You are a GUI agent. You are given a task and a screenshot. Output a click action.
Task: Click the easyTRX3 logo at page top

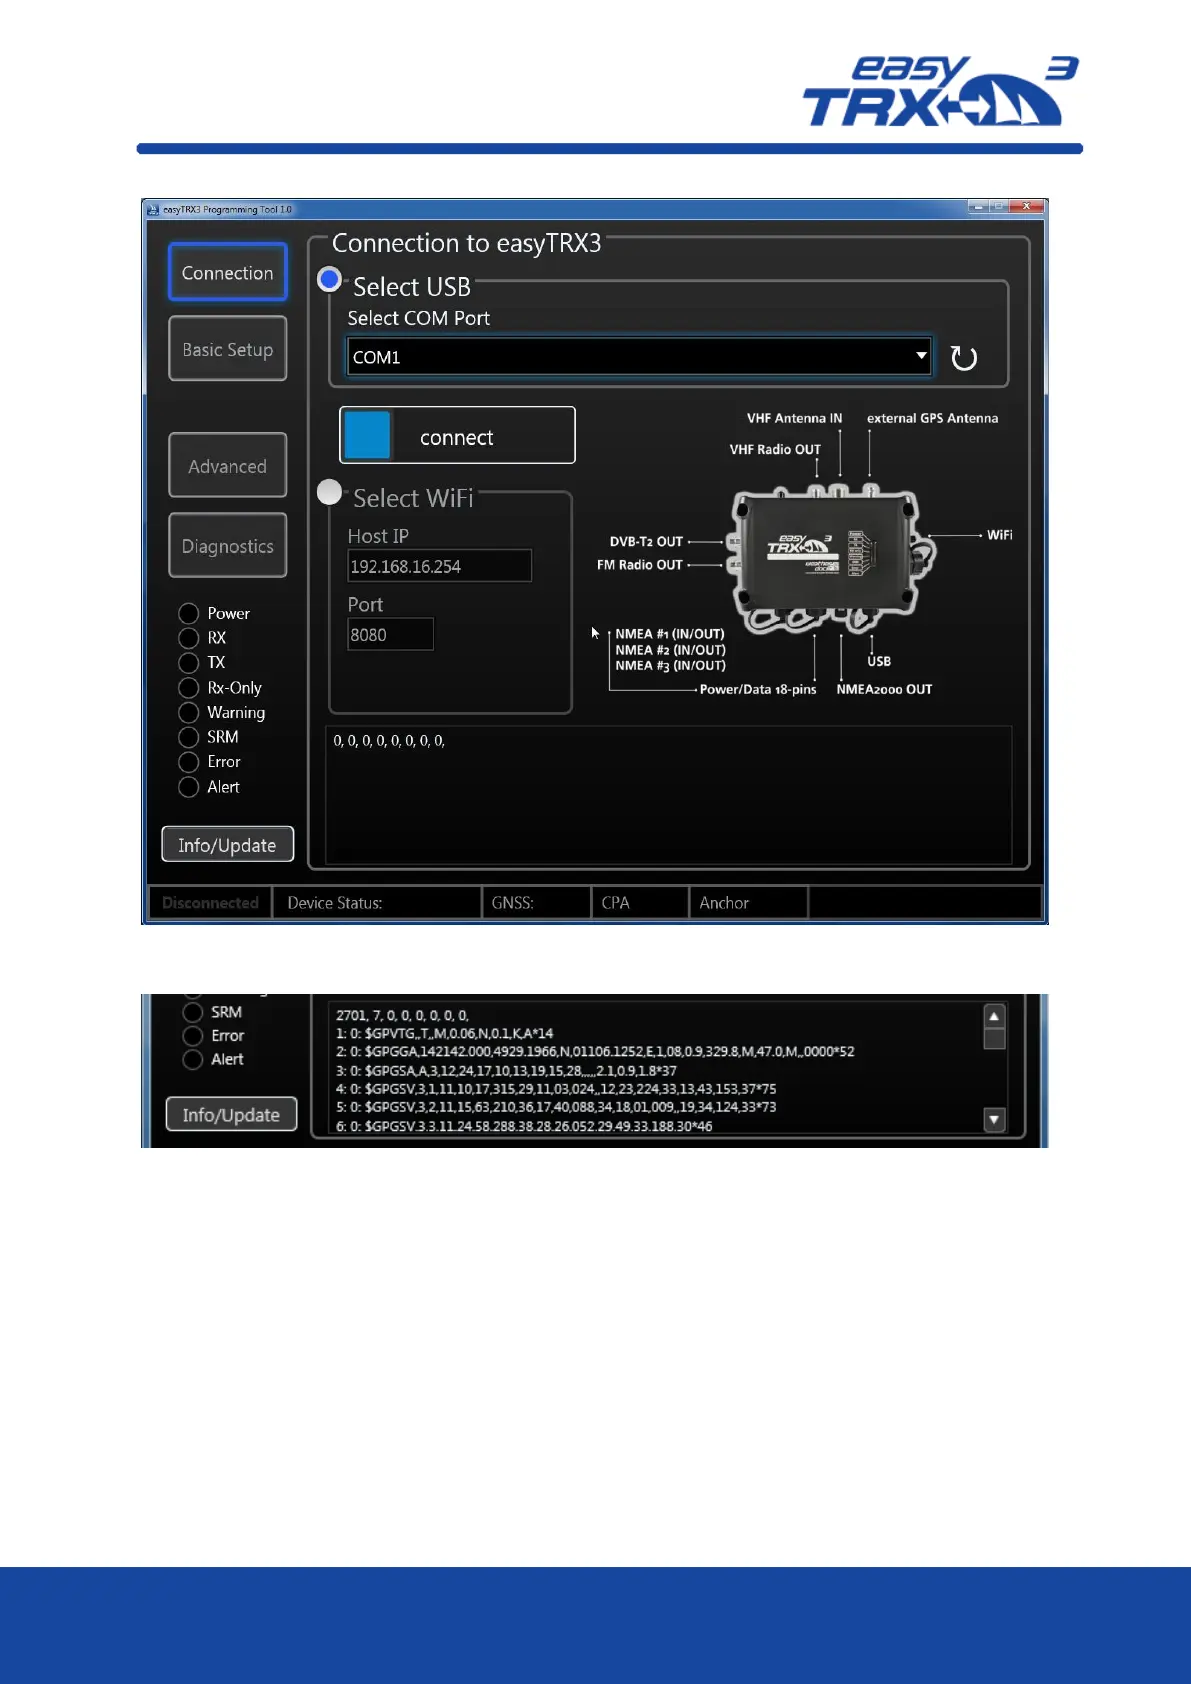[x=940, y=91]
